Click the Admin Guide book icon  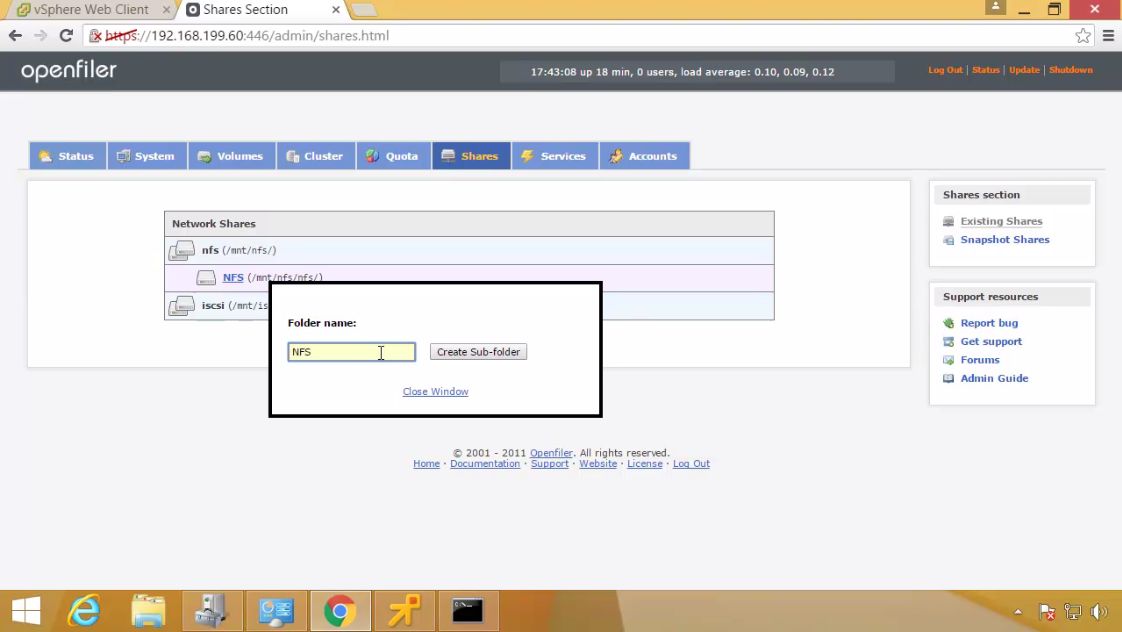[948, 379]
